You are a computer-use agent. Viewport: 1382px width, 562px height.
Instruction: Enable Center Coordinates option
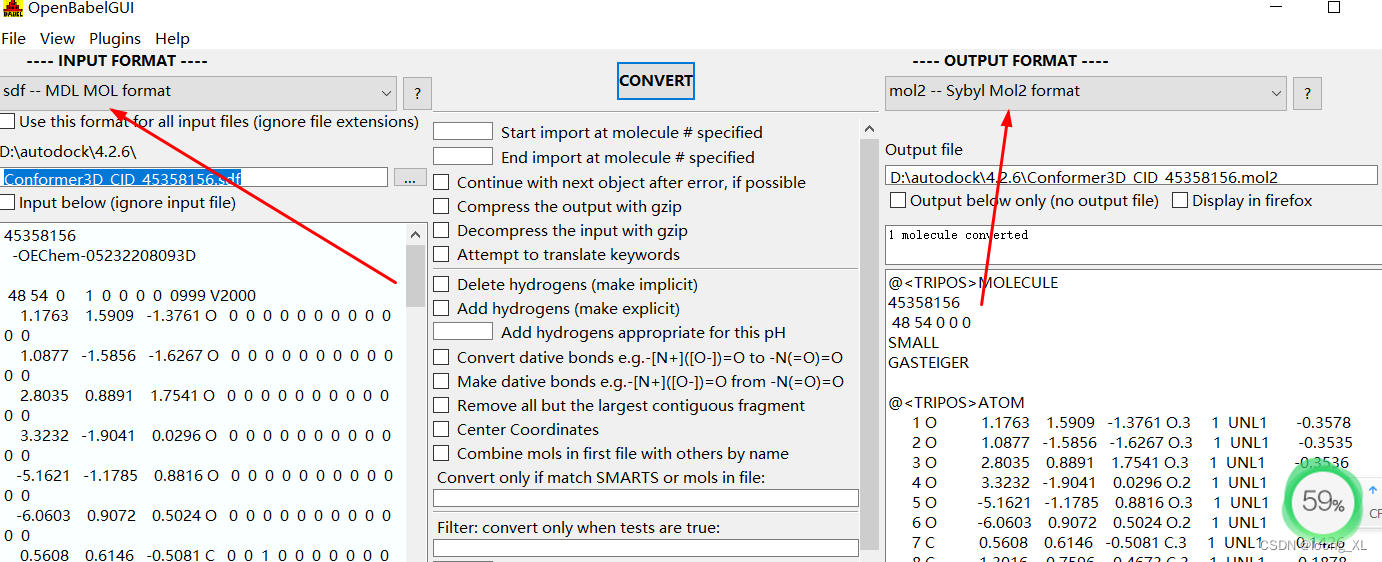[x=441, y=430]
